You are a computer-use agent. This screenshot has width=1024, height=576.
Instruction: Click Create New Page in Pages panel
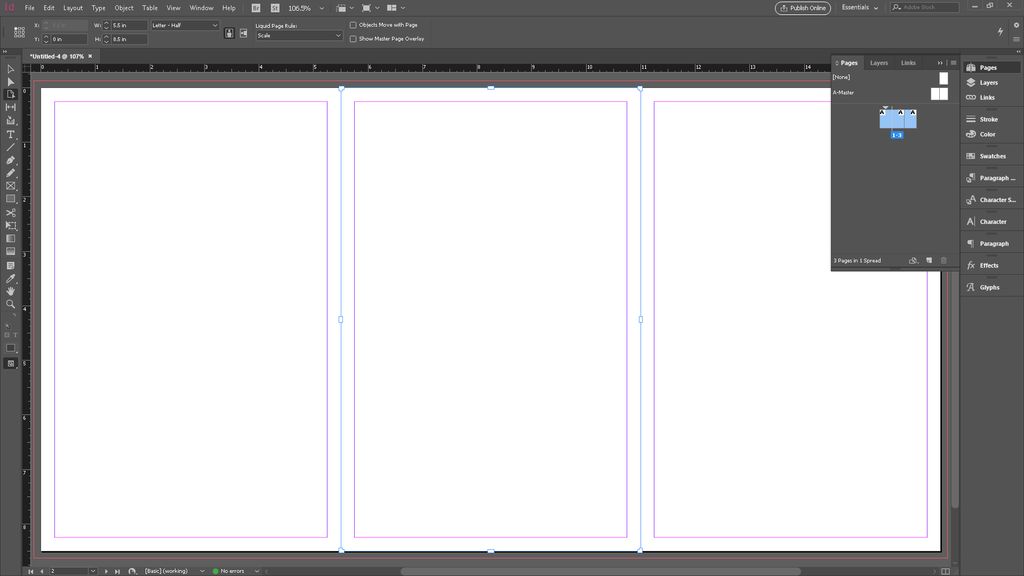[928, 260]
